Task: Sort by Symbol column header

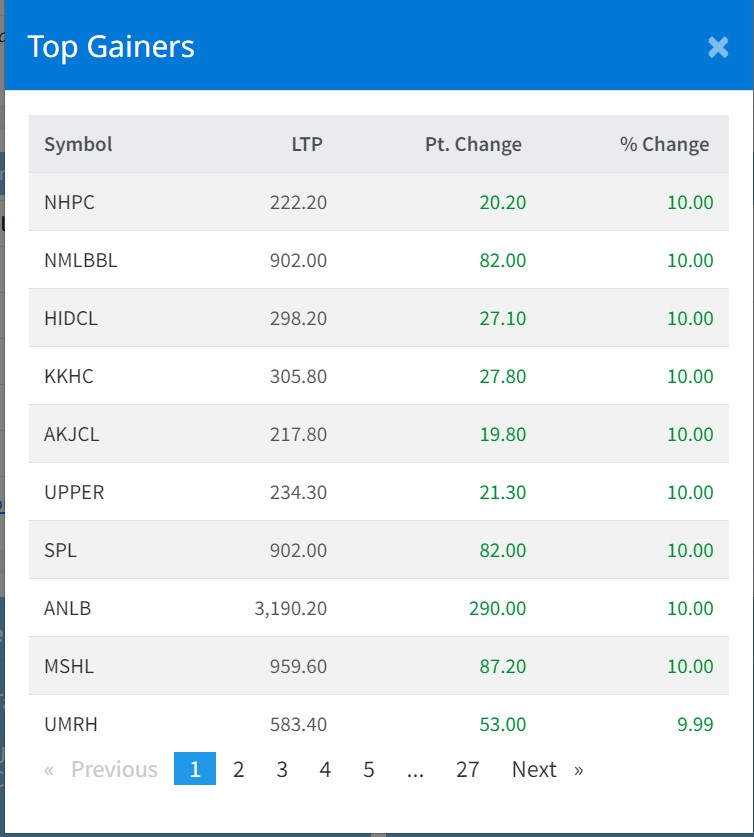Action: pos(78,144)
